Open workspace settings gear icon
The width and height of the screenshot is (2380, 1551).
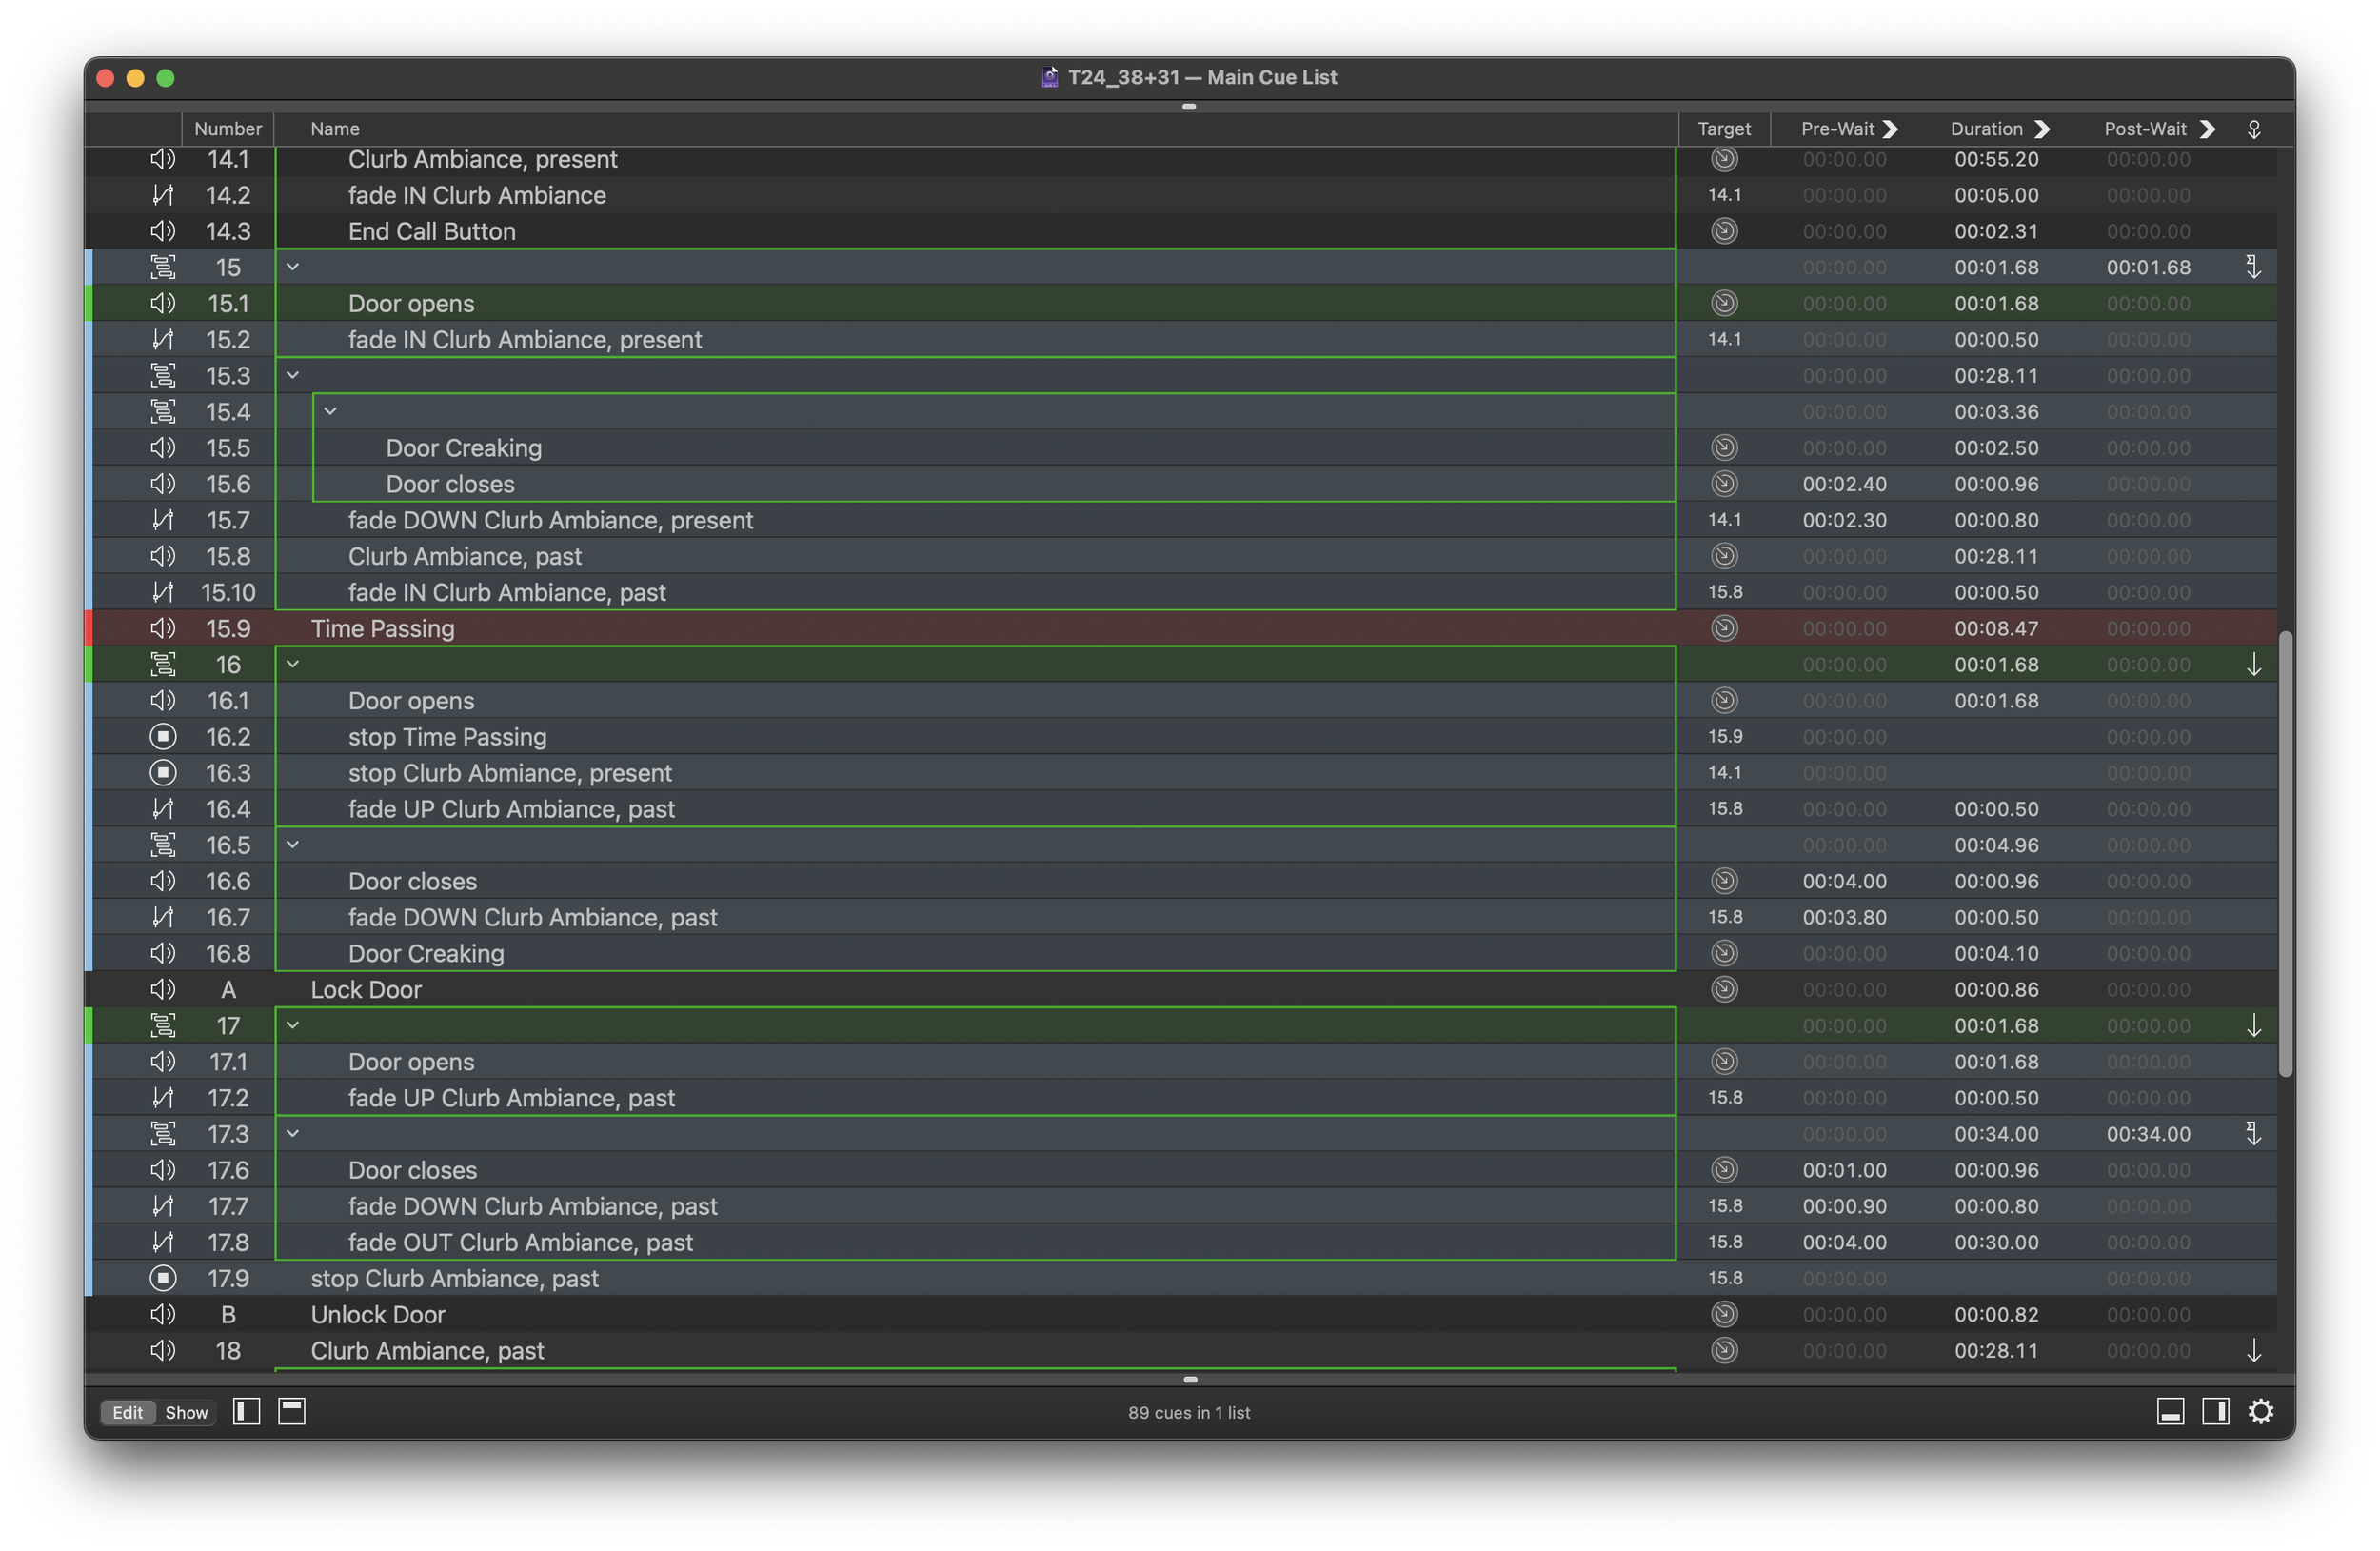[2261, 1411]
